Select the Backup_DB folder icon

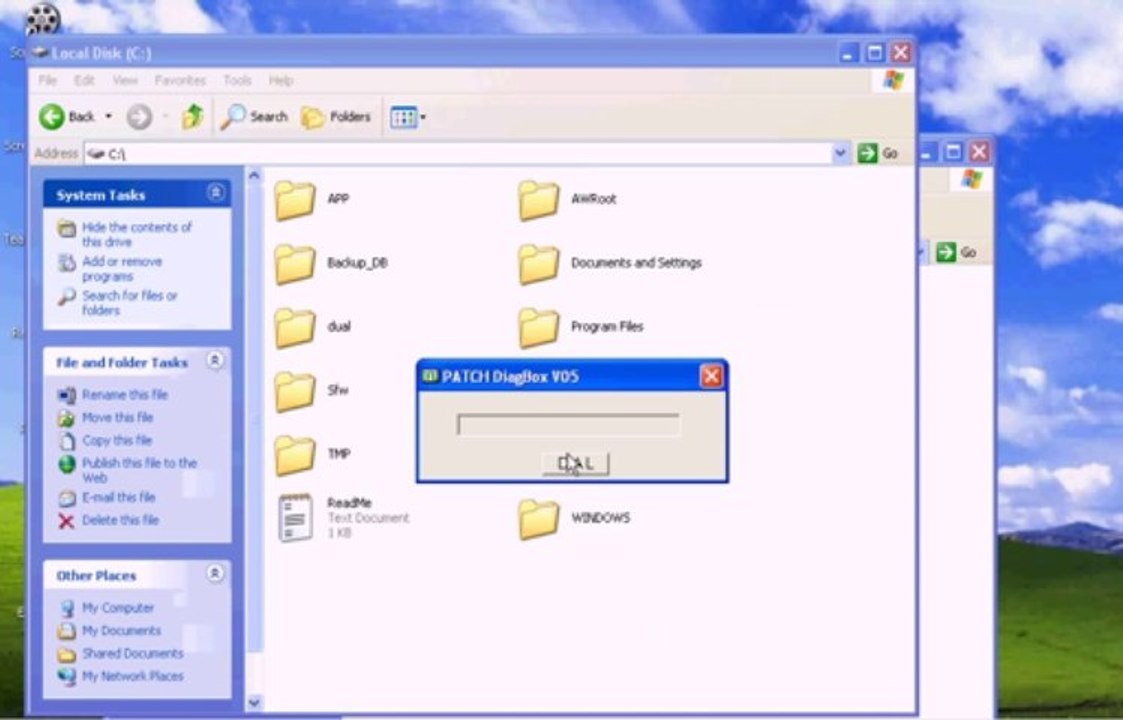pos(295,264)
